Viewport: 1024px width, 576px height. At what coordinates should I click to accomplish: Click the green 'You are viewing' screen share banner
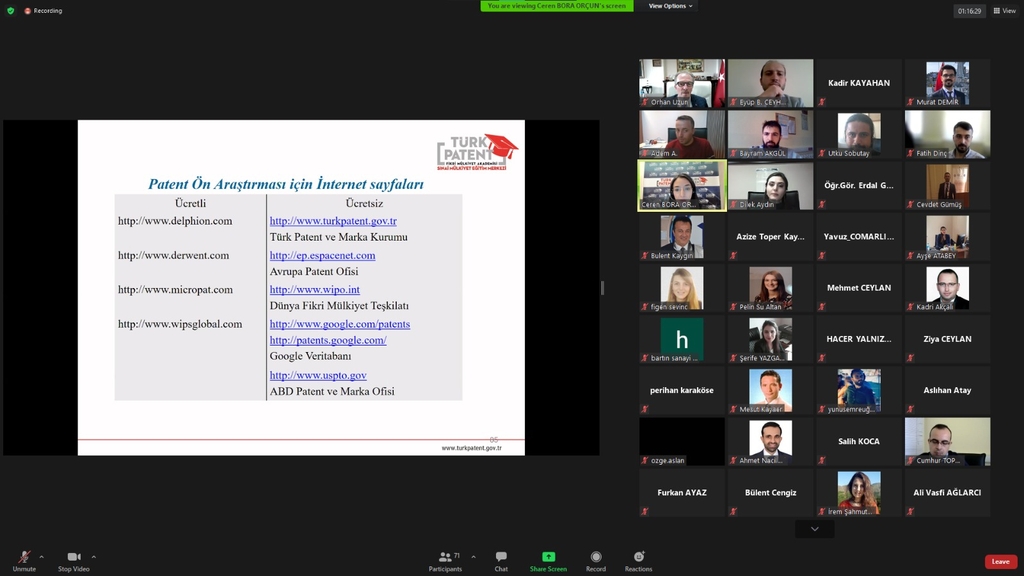tap(556, 6)
